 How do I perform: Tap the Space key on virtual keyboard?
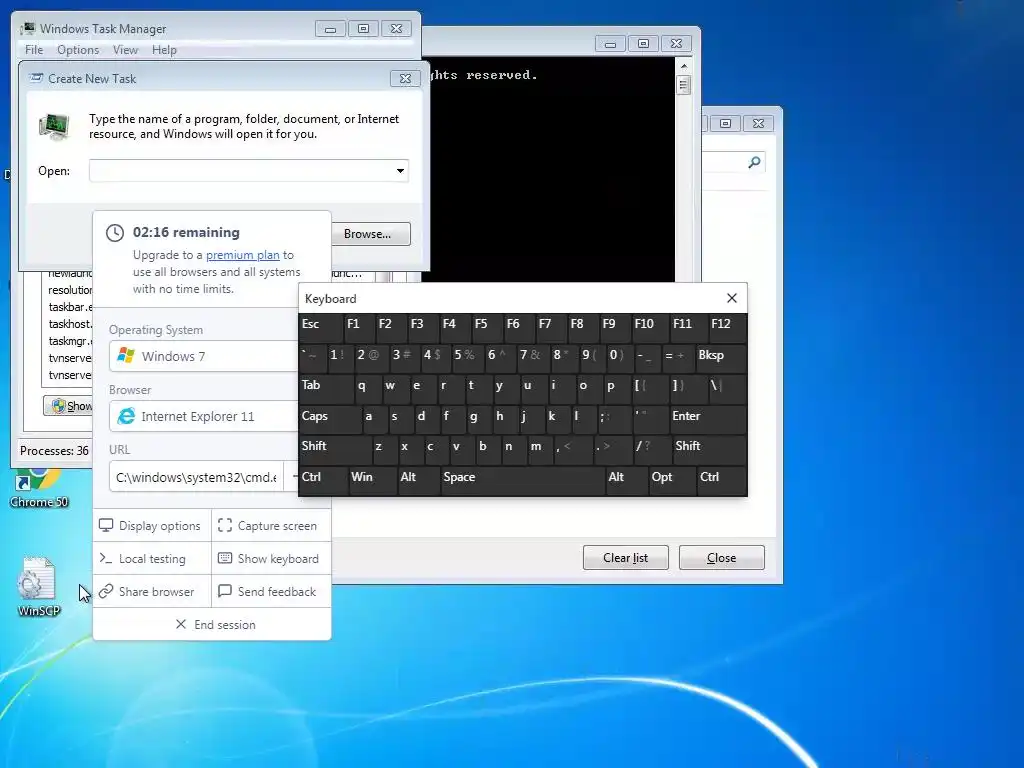[522, 482]
